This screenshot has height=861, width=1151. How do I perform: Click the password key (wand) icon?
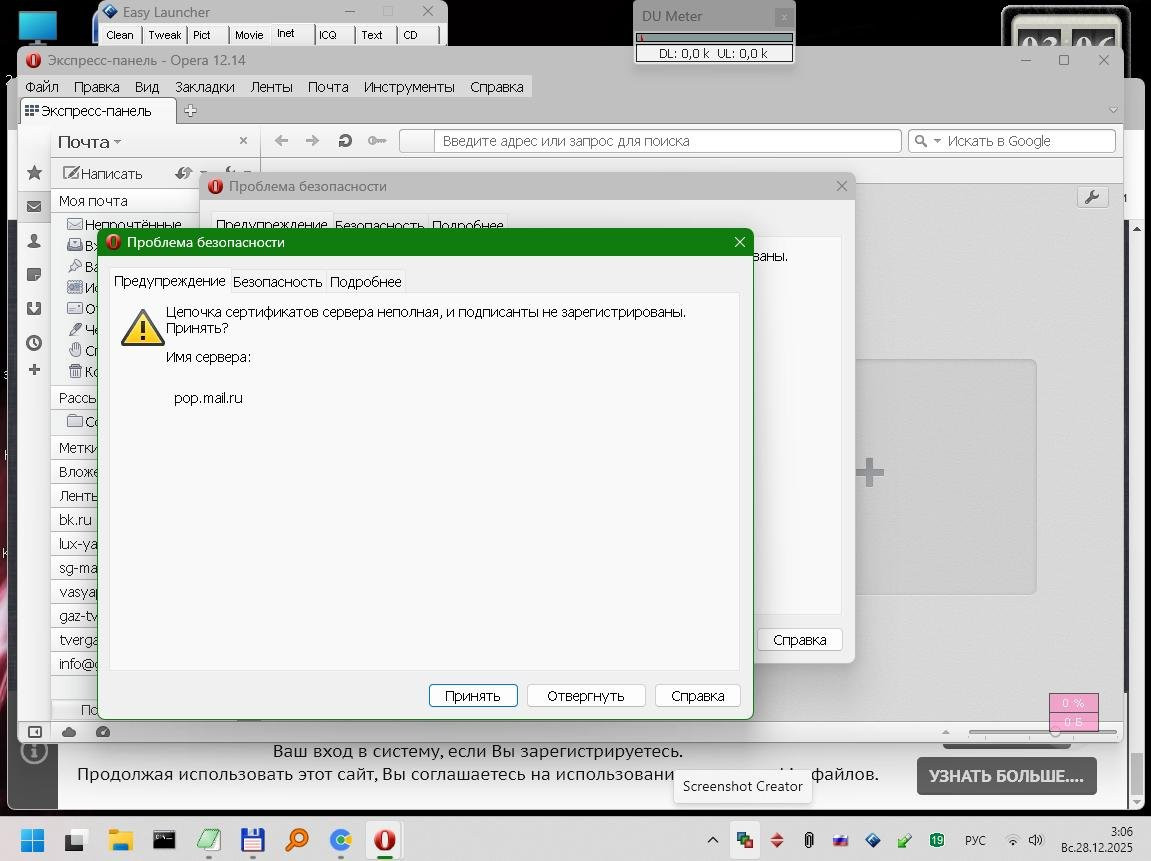[x=377, y=140]
